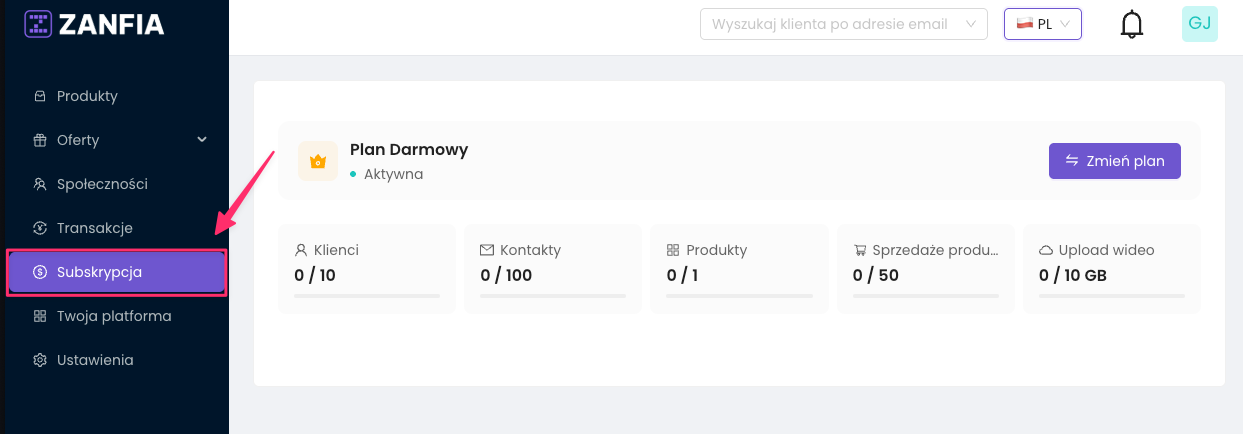Click the Wyszukaj klienta email search field
Screen dimensions: 1243x434
830,24
